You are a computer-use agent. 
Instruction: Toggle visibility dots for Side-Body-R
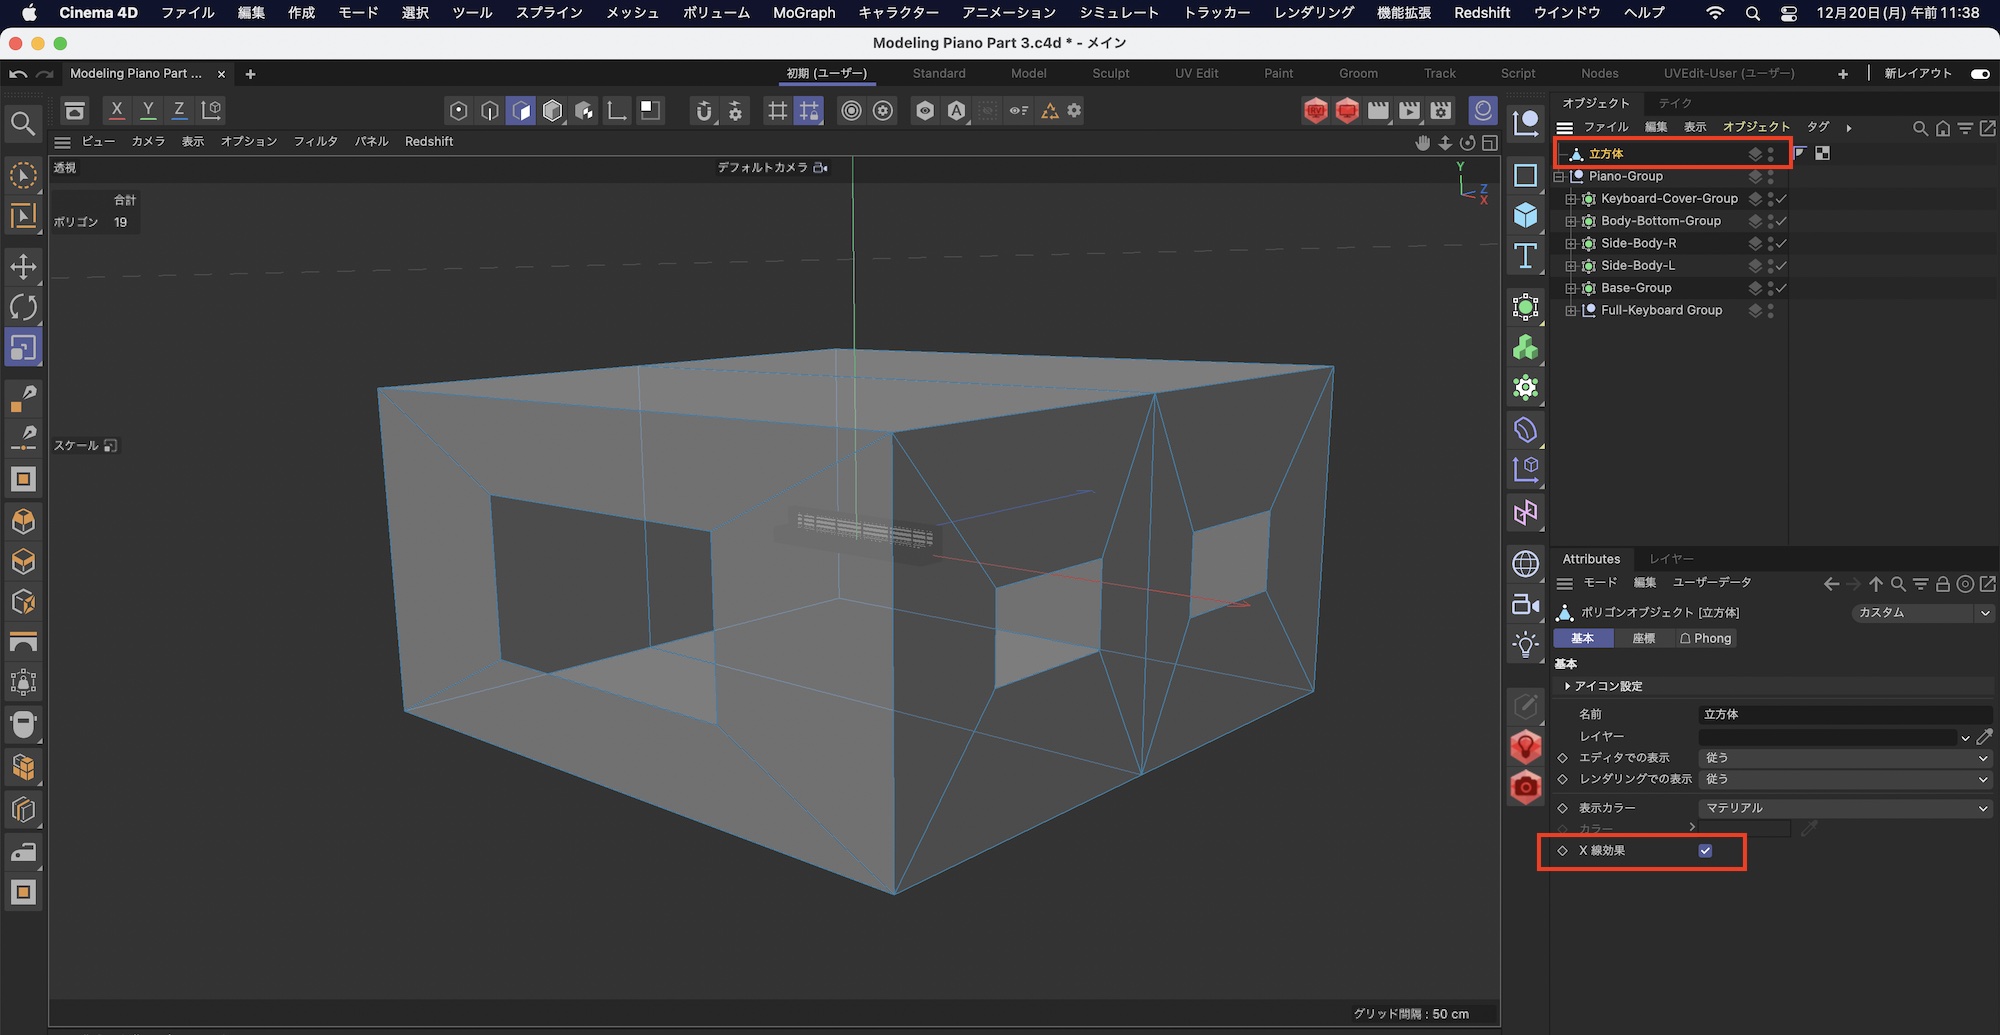(1770, 243)
